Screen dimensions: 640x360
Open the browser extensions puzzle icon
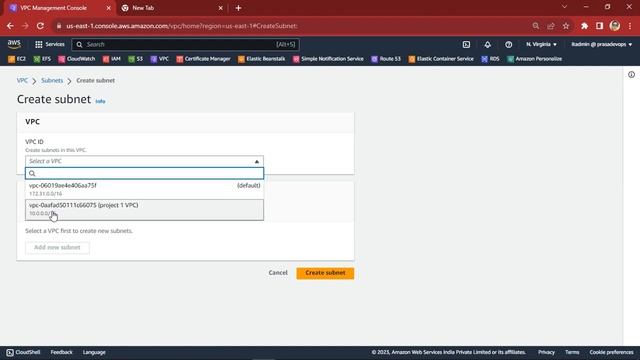pos(584,26)
